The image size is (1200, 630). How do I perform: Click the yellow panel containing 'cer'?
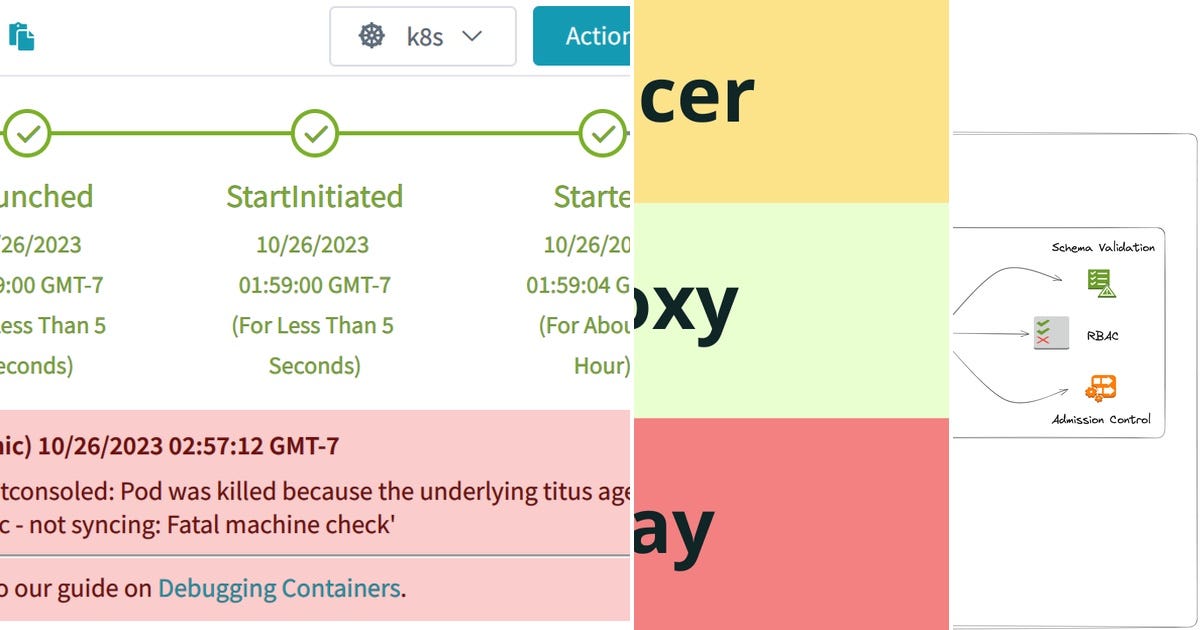tap(790, 100)
